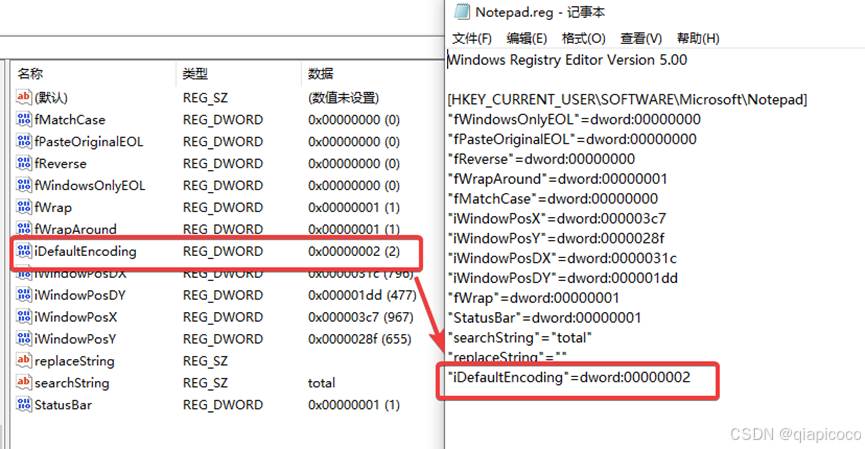This screenshot has width=865, height=449.
Task: Click the fWindowsOnlyEOL DWORD icon
Action: [x=24, y=185]
